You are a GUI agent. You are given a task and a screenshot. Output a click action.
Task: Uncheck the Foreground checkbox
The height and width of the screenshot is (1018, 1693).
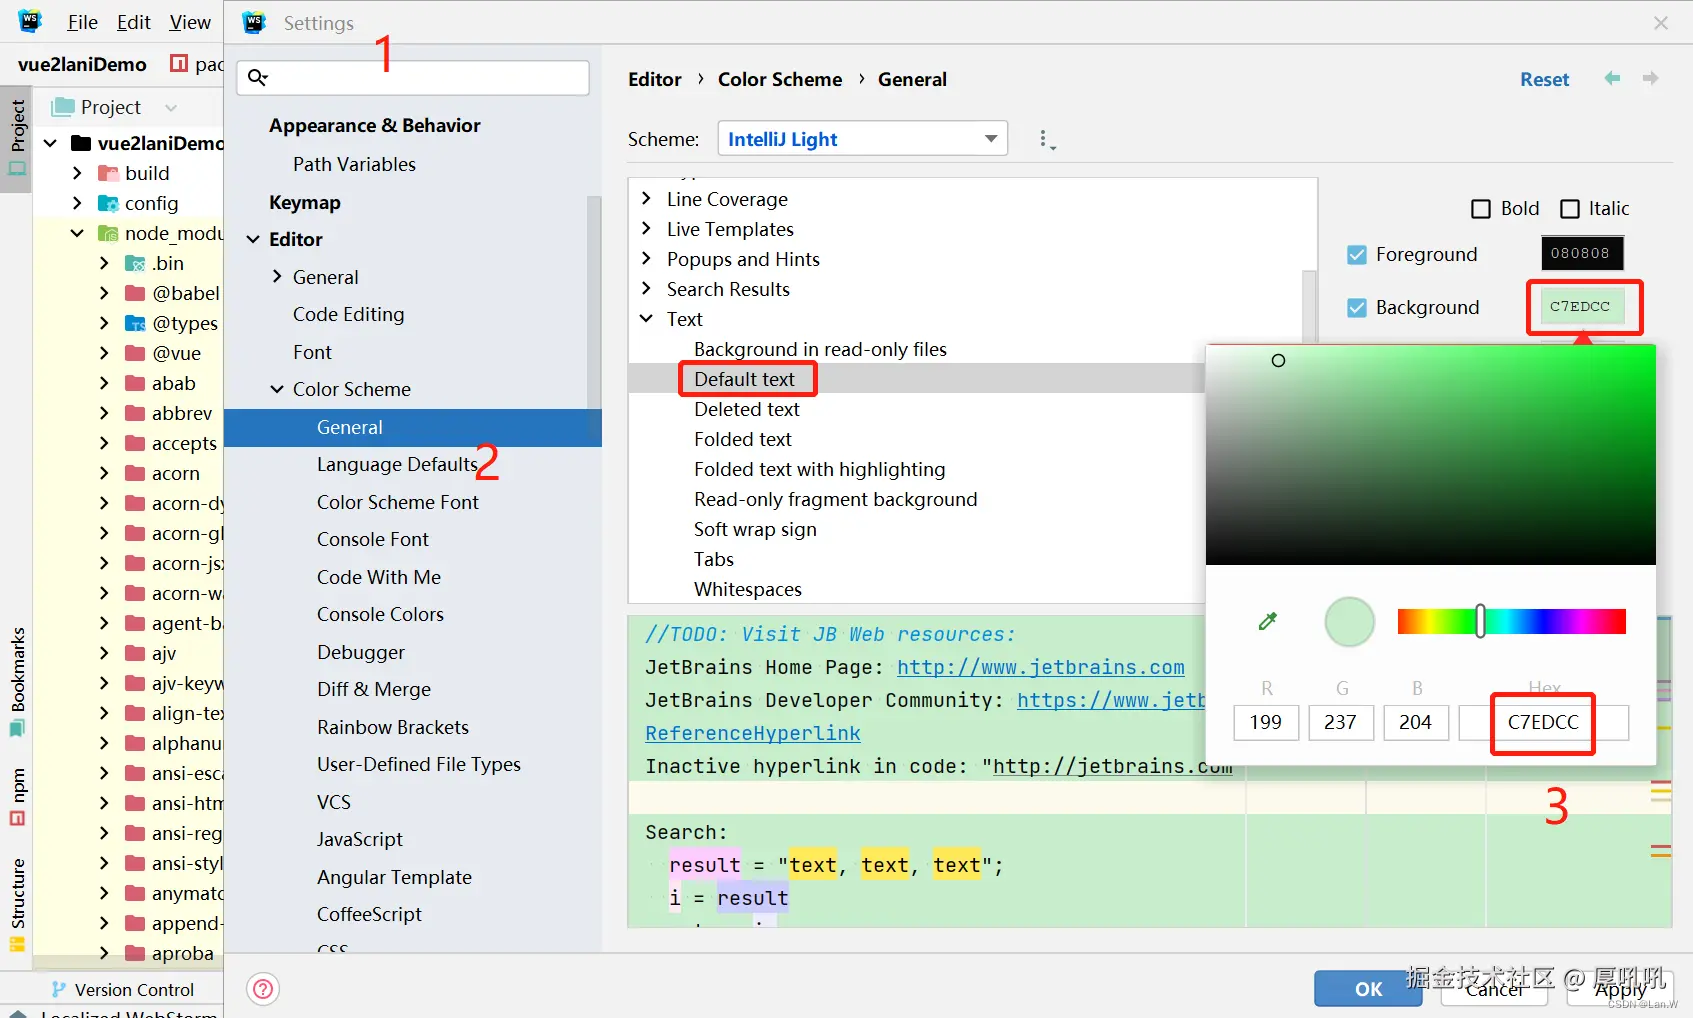coord(1357,255)
